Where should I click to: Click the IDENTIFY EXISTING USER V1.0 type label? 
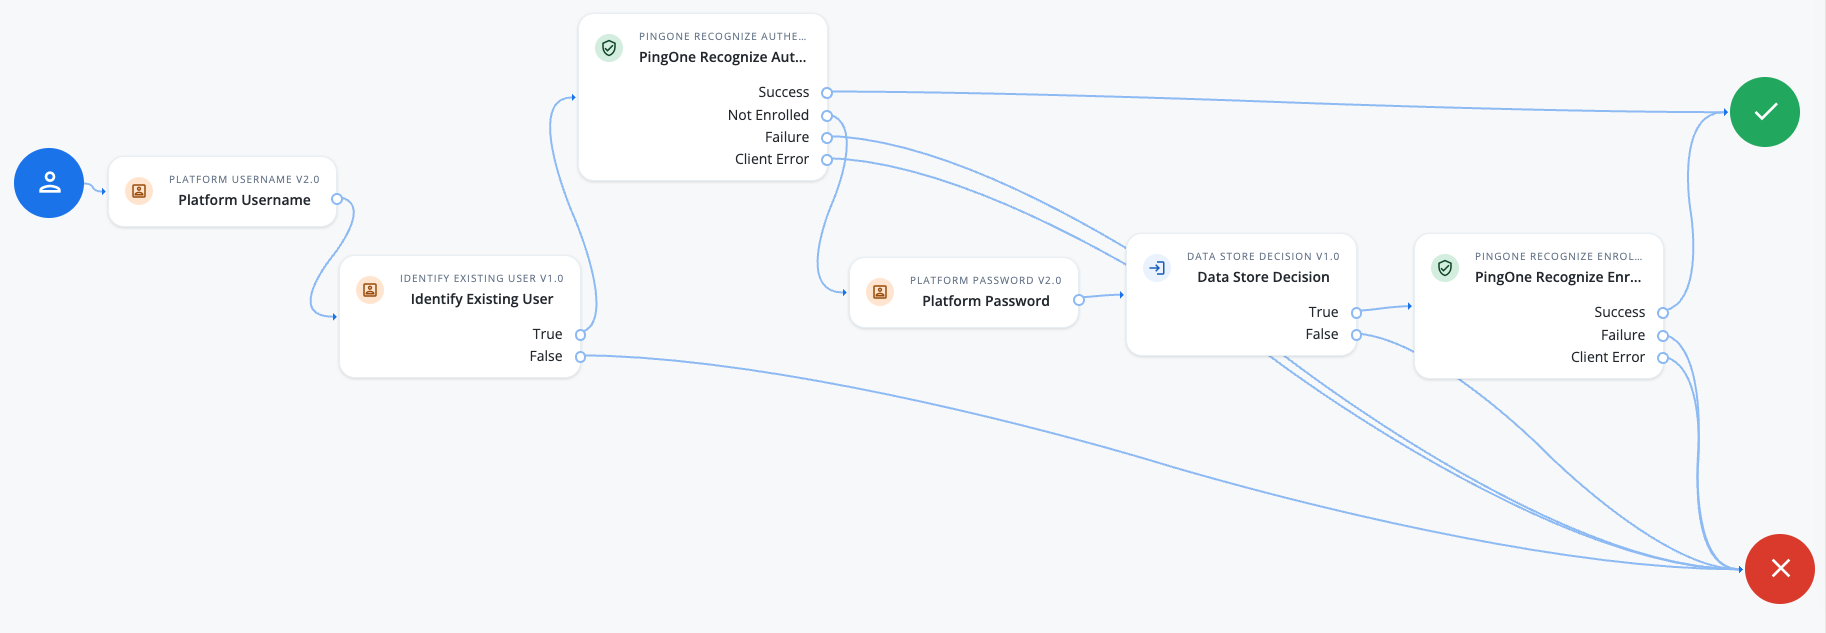tap(482, 279)
